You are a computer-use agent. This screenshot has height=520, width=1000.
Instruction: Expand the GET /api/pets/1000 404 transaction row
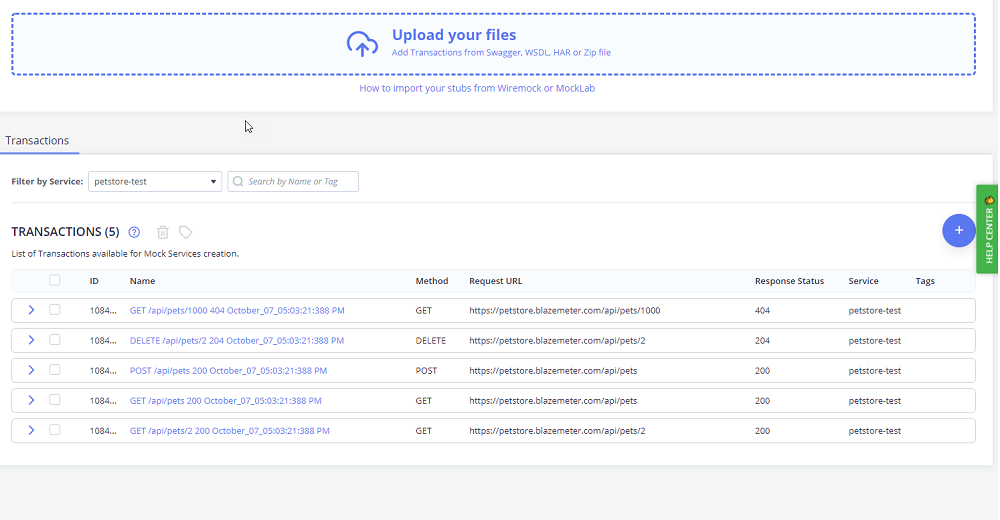point(31,310)
